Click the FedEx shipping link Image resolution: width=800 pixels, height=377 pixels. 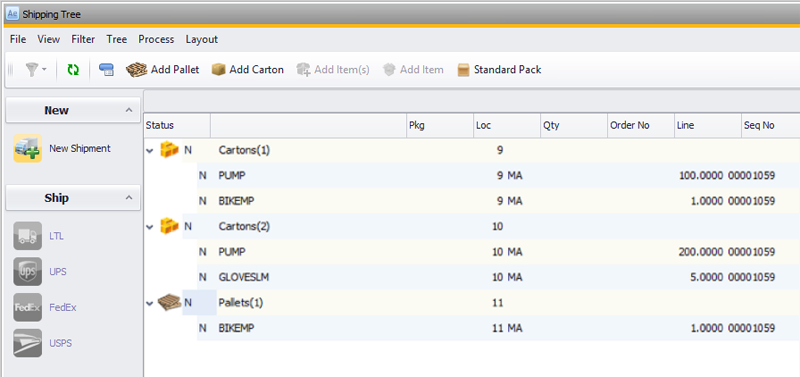pos(63,307)
